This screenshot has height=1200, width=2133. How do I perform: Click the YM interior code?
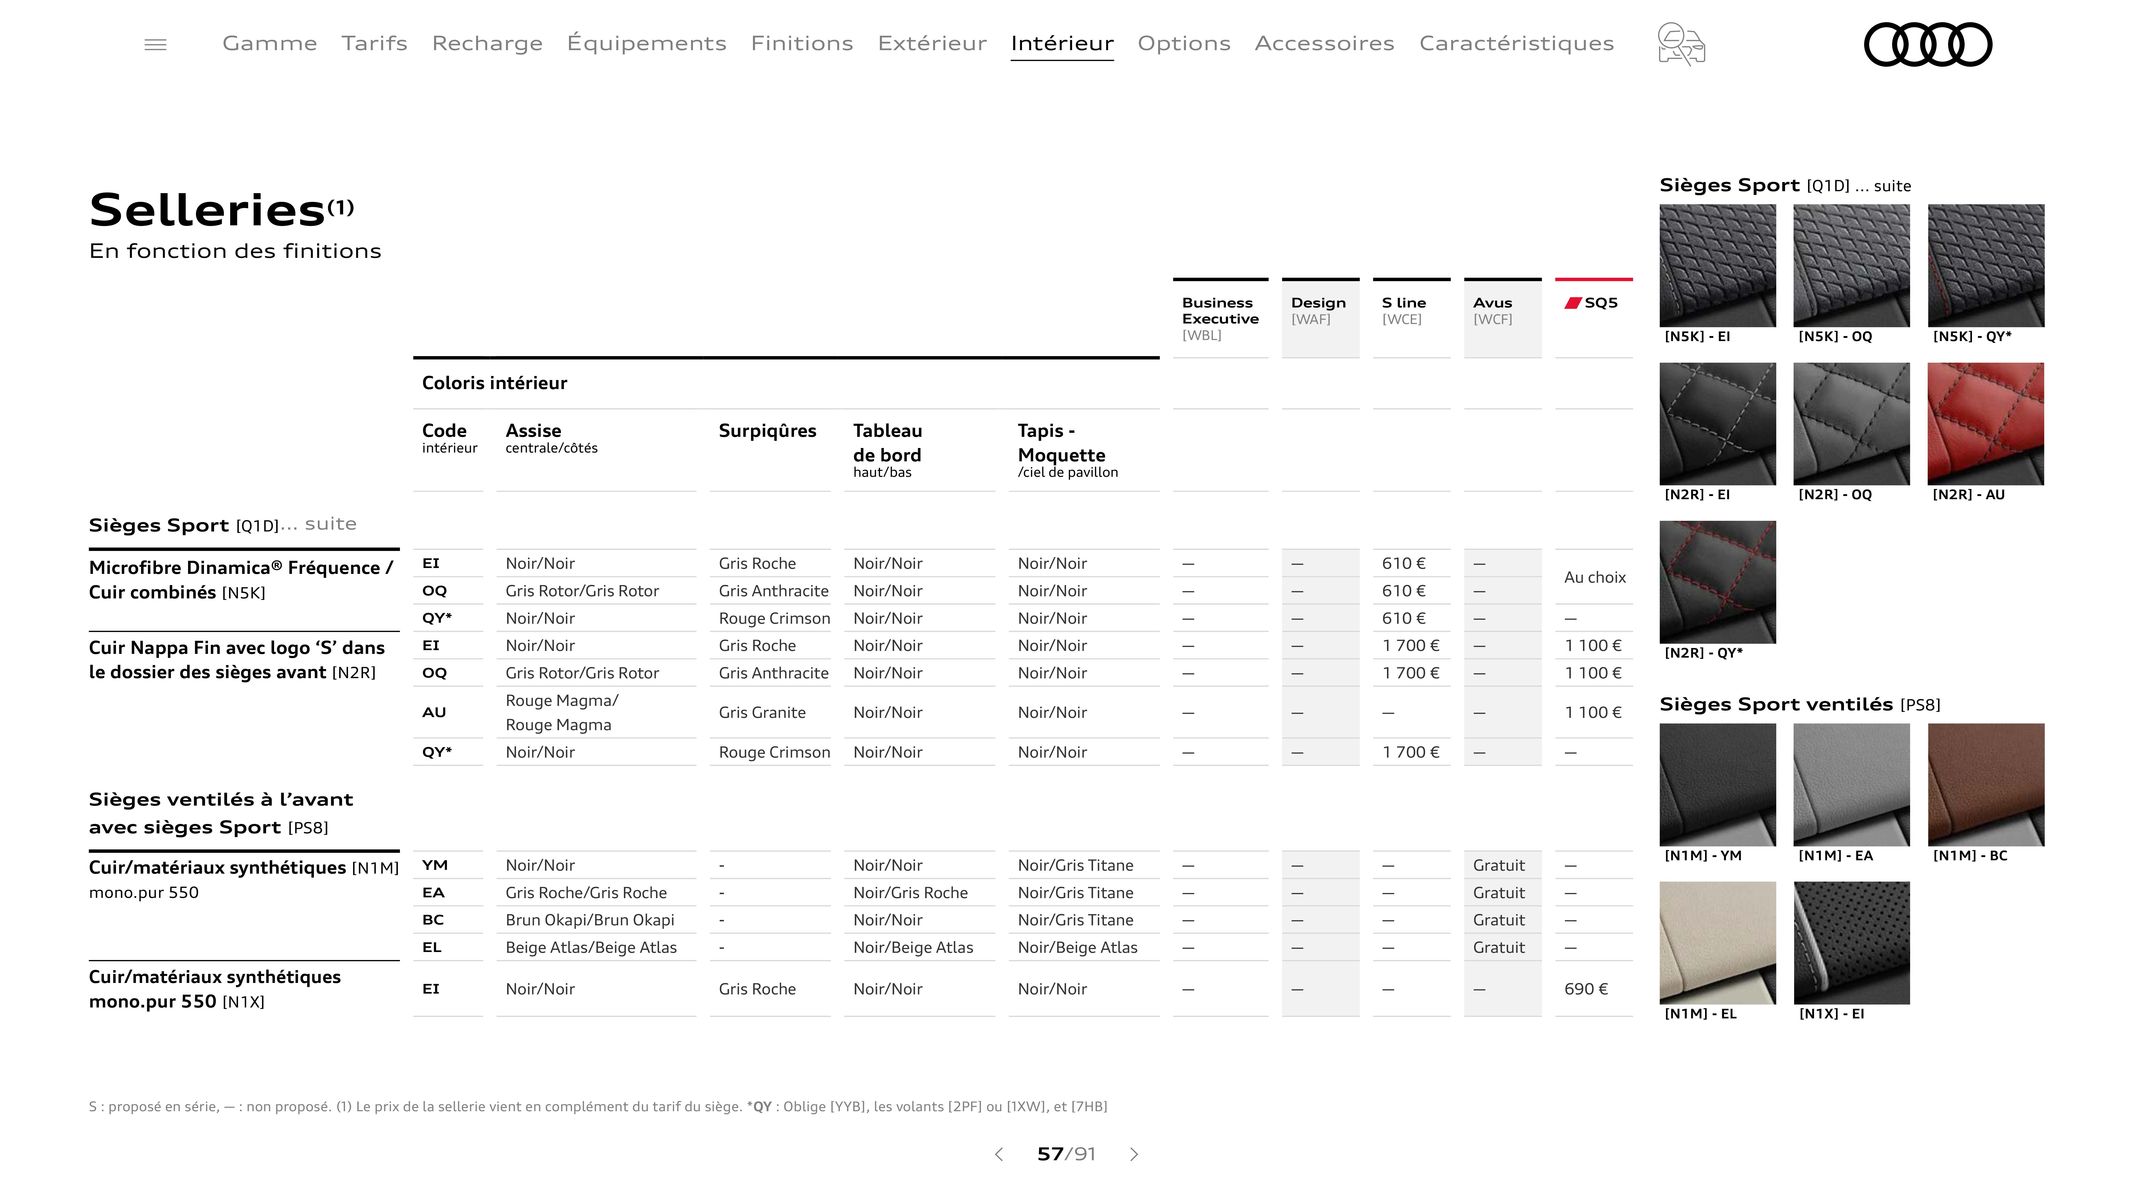pos(435,865)
